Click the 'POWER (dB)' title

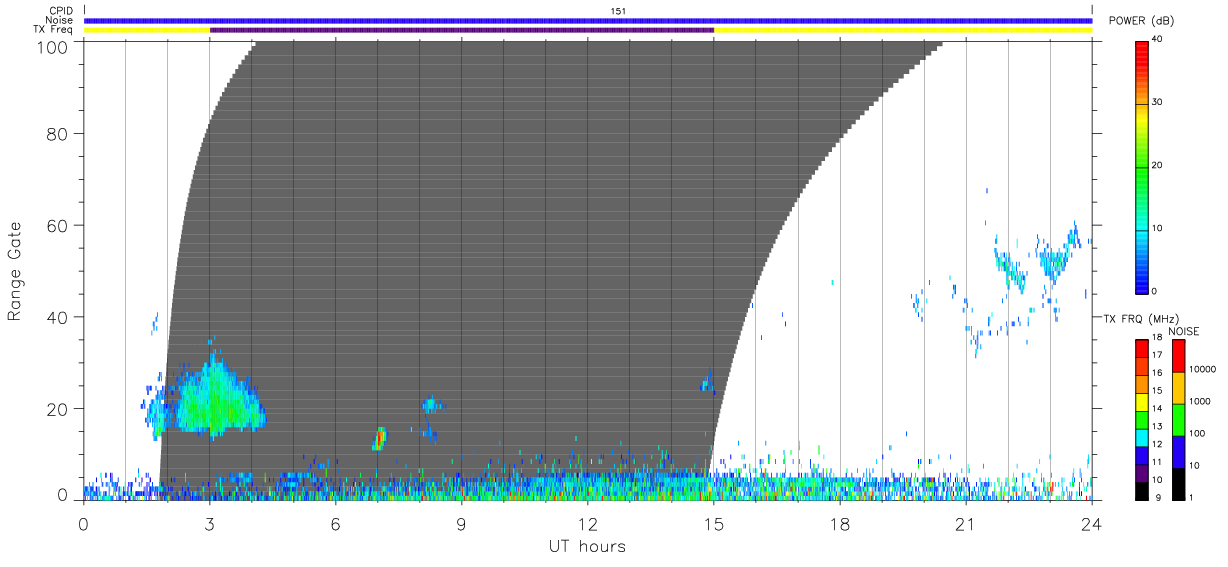point(1141,21)
